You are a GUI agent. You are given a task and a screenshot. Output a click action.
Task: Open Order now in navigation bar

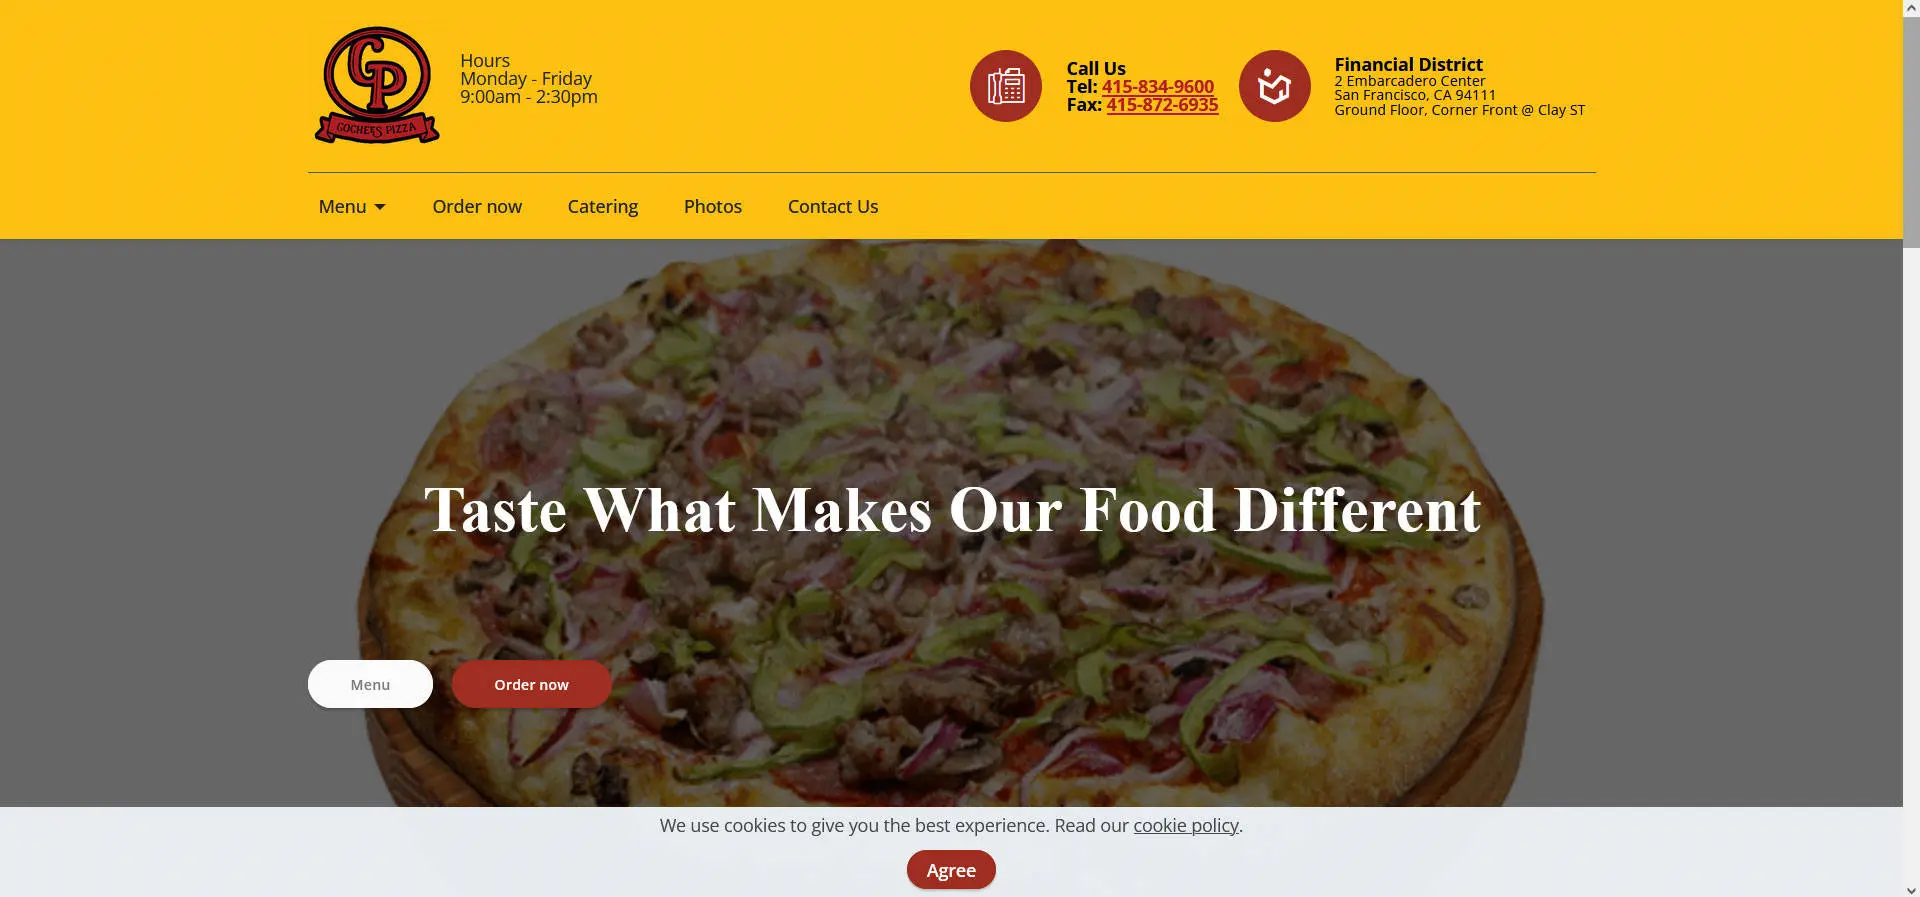coord(477,206)
